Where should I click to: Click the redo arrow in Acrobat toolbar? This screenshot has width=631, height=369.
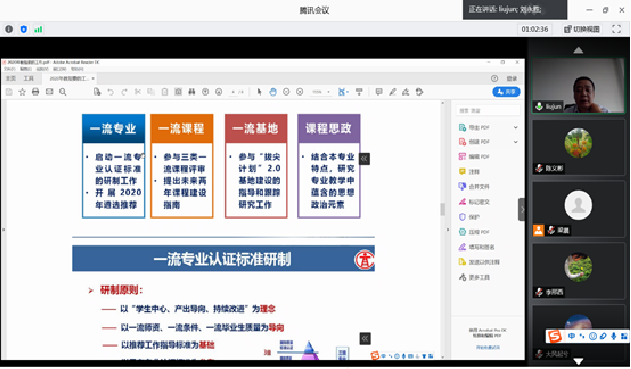pyautogui.click(x=124, y=92)
